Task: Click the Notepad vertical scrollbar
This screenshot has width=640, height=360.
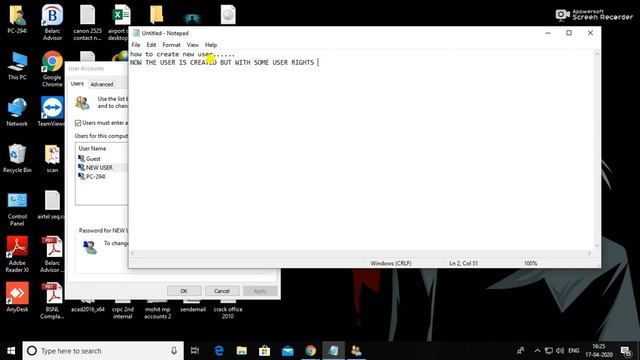Action: tap(597, 150)
